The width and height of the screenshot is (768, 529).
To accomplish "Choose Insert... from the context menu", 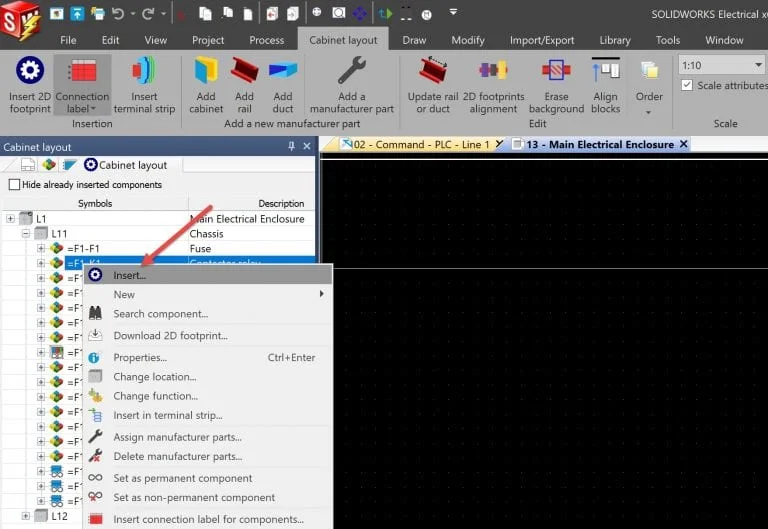I will [x=129, y=275].
